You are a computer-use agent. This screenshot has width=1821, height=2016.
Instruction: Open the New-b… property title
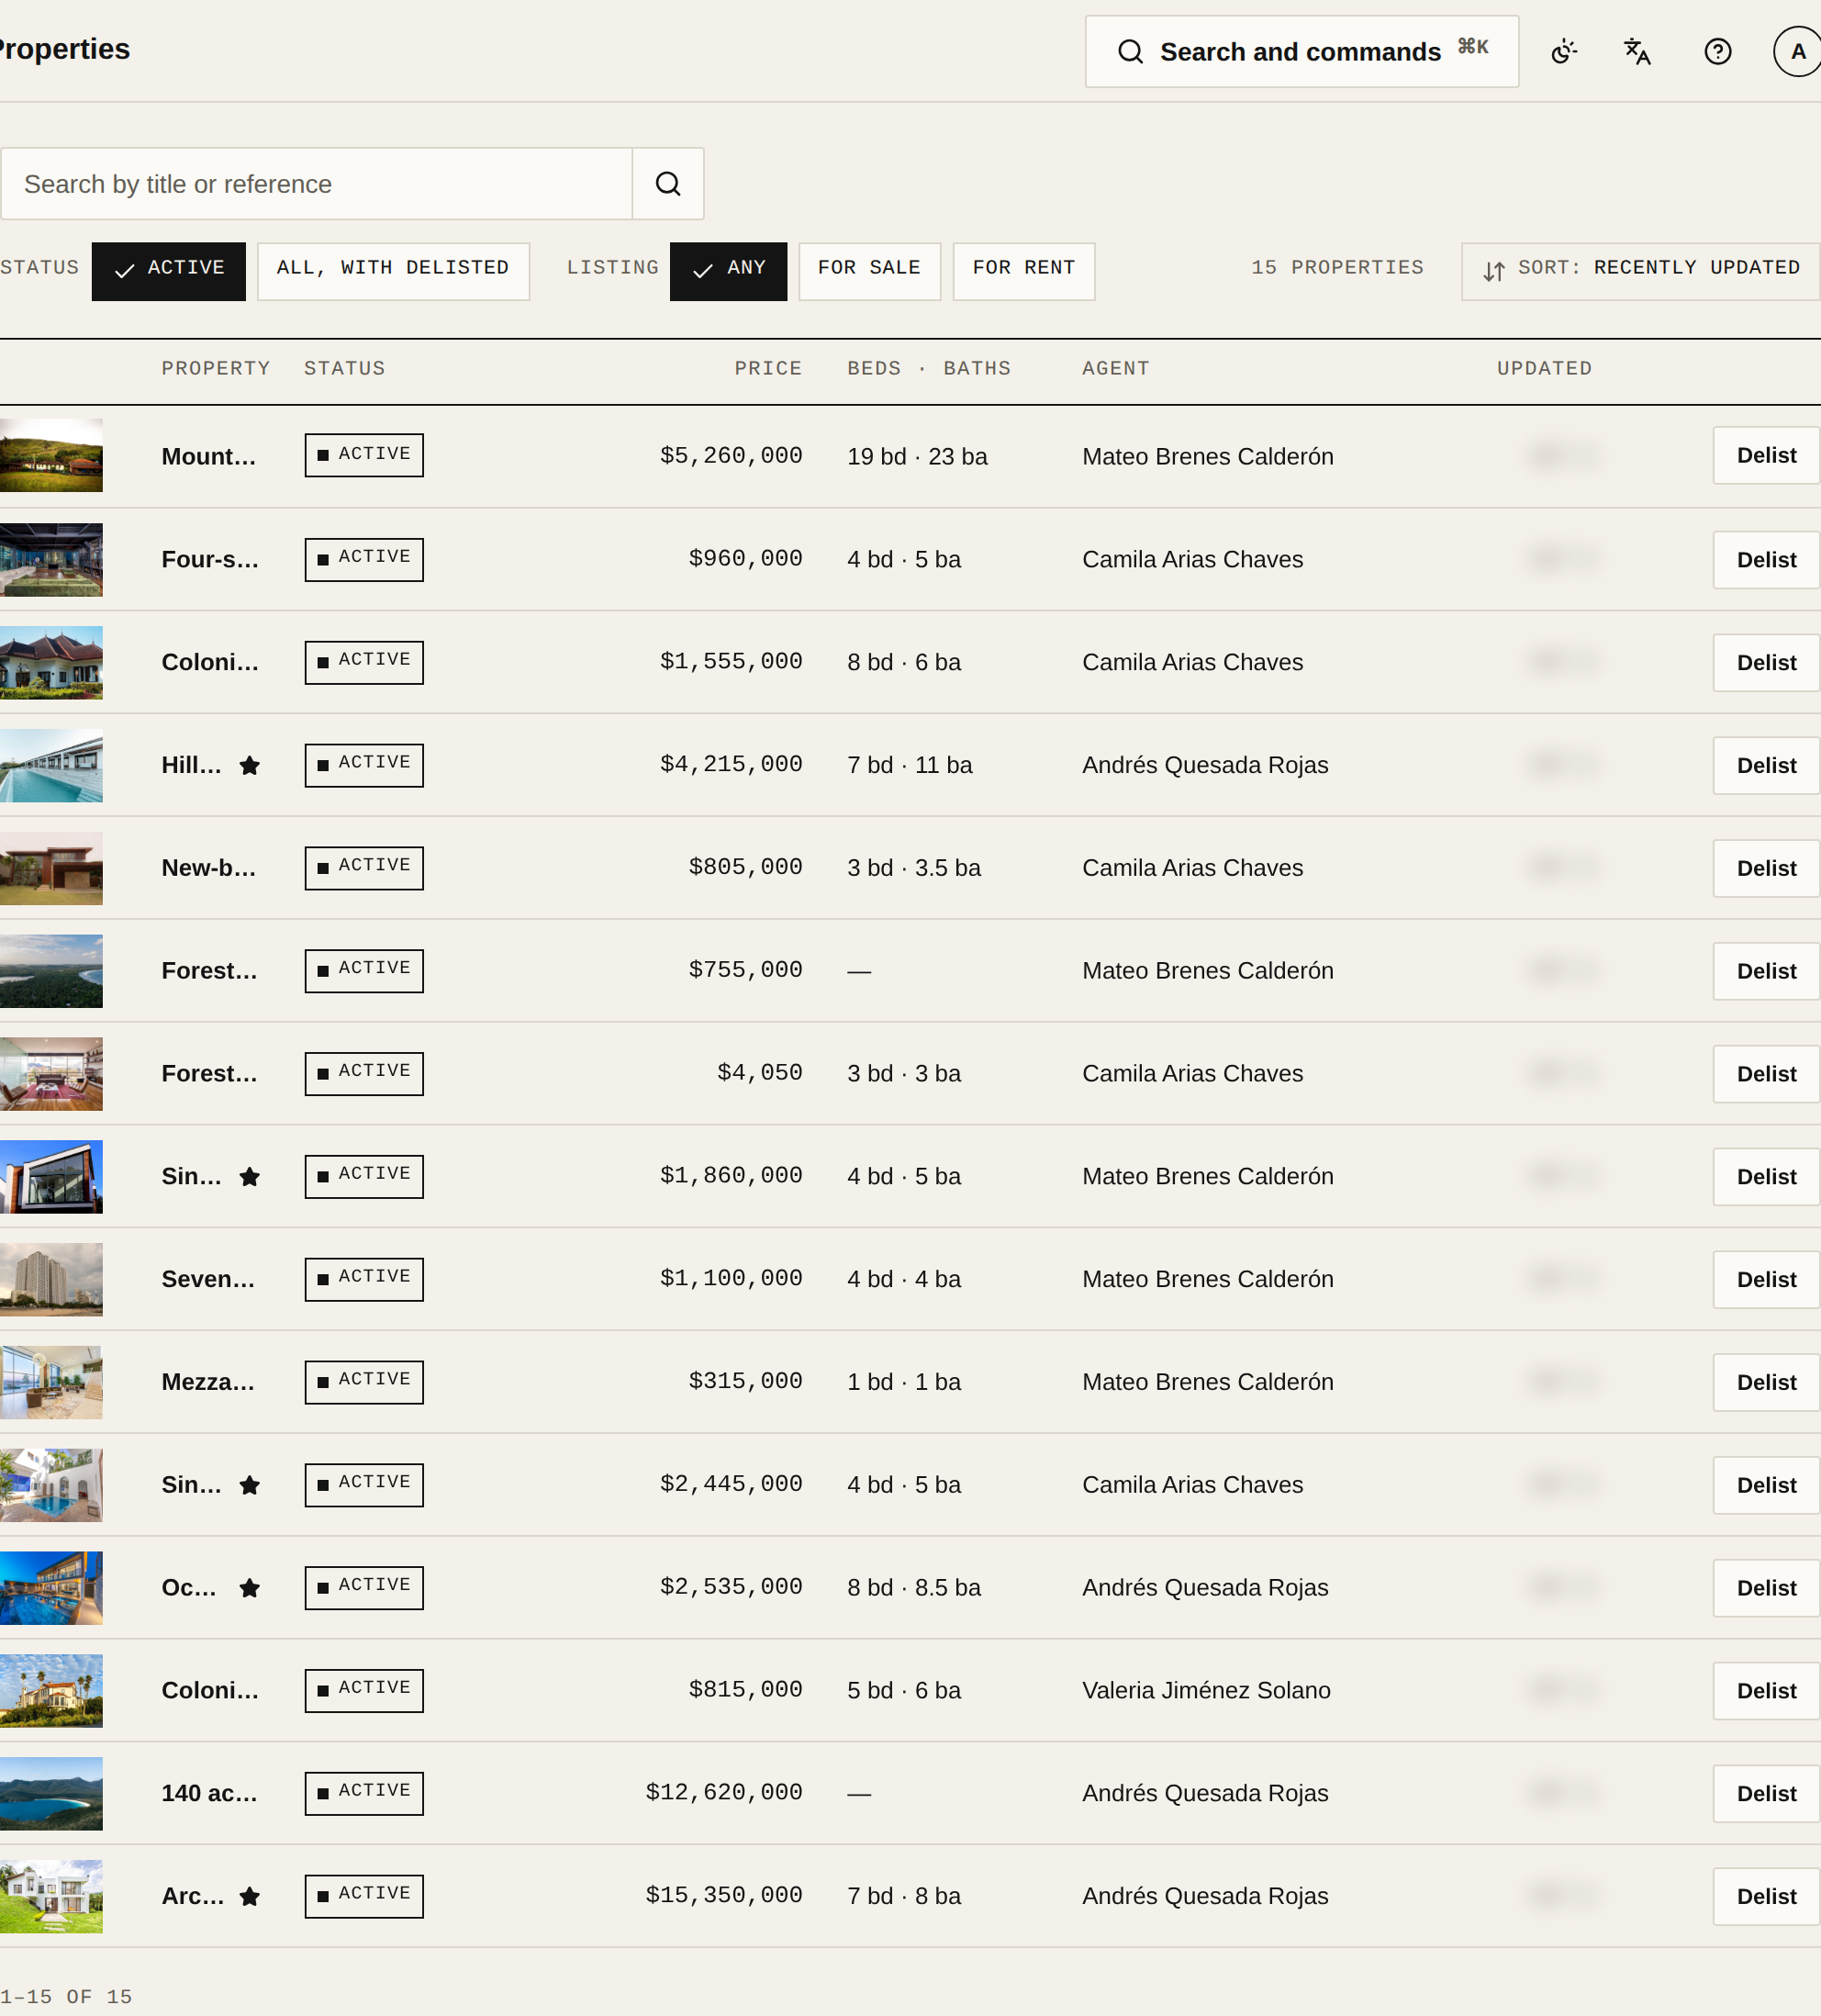tap(209, 869)
